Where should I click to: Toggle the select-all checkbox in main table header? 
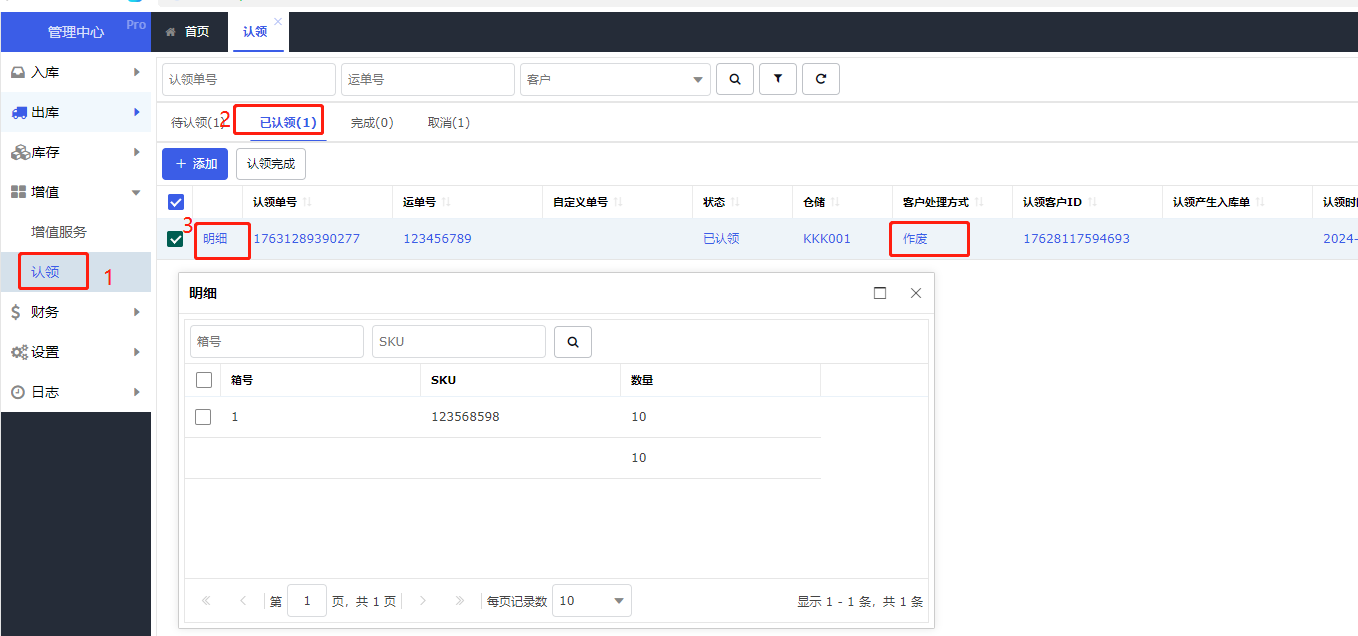point(175,202)
